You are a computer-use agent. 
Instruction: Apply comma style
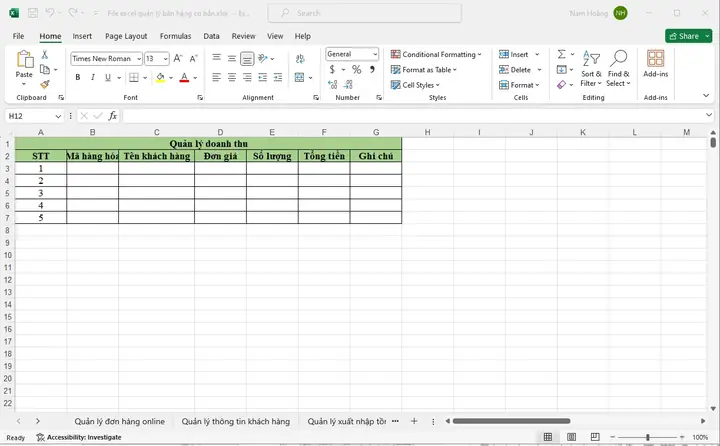coord(372,69)
